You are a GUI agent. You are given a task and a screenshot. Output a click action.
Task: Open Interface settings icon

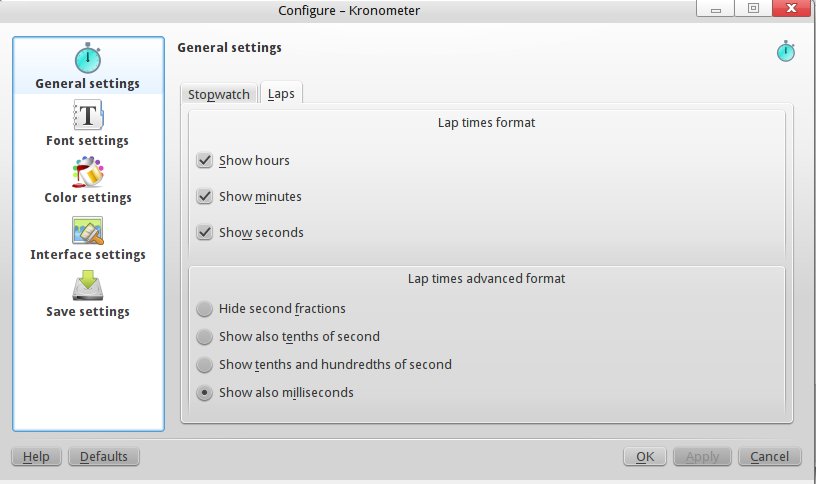pyautogui.click(x=87, y=229)
